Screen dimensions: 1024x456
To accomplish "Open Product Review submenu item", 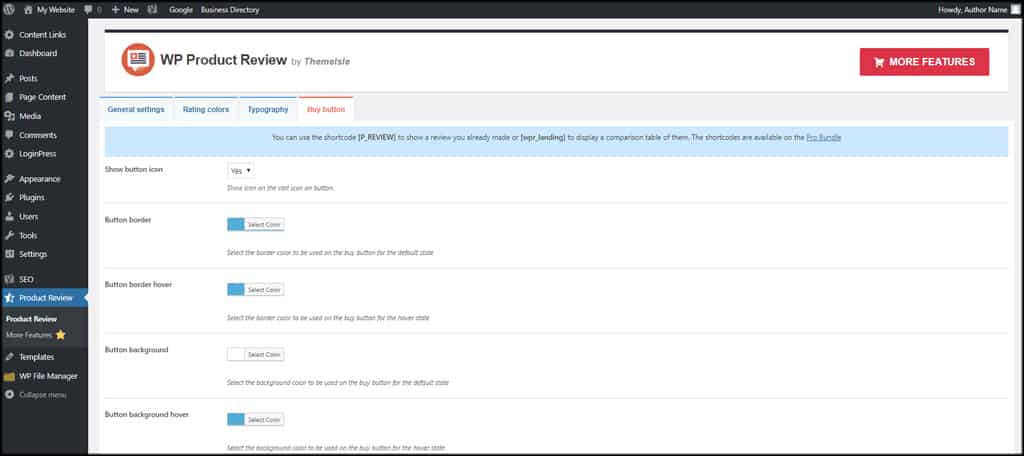I will pos(31,319).
